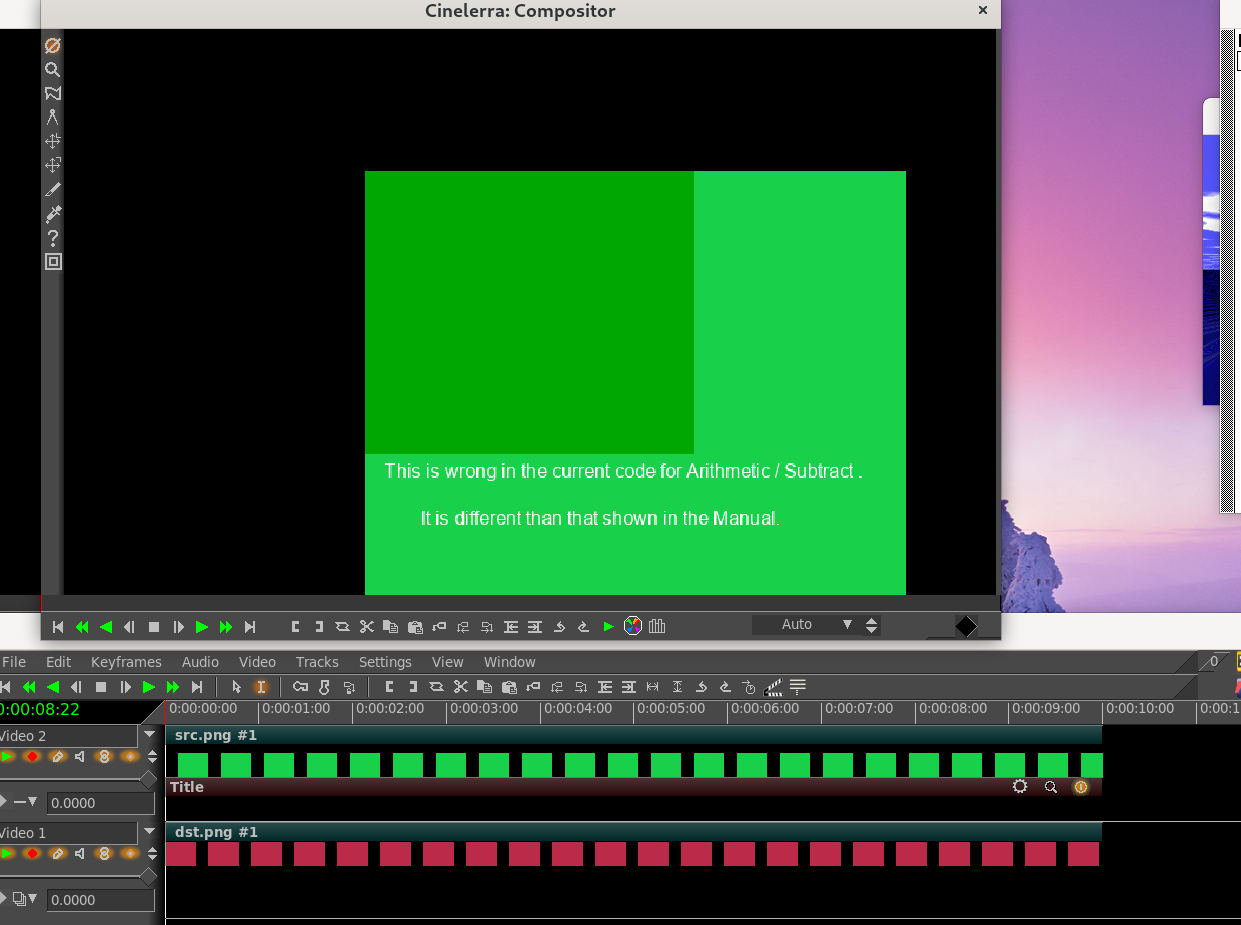This screenshot has height=925, width=1241.
Task: Choose the ruler measurement tool
Action: (x=52, y=117)
